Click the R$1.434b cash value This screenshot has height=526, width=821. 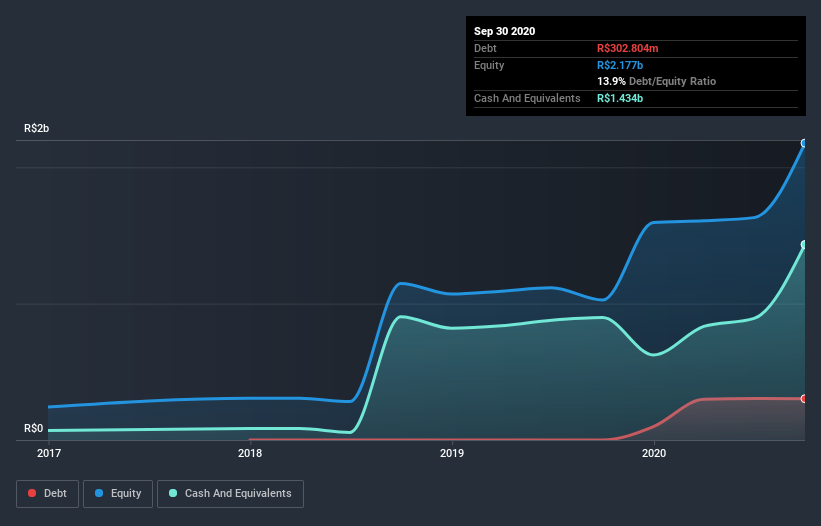[620, 98]
